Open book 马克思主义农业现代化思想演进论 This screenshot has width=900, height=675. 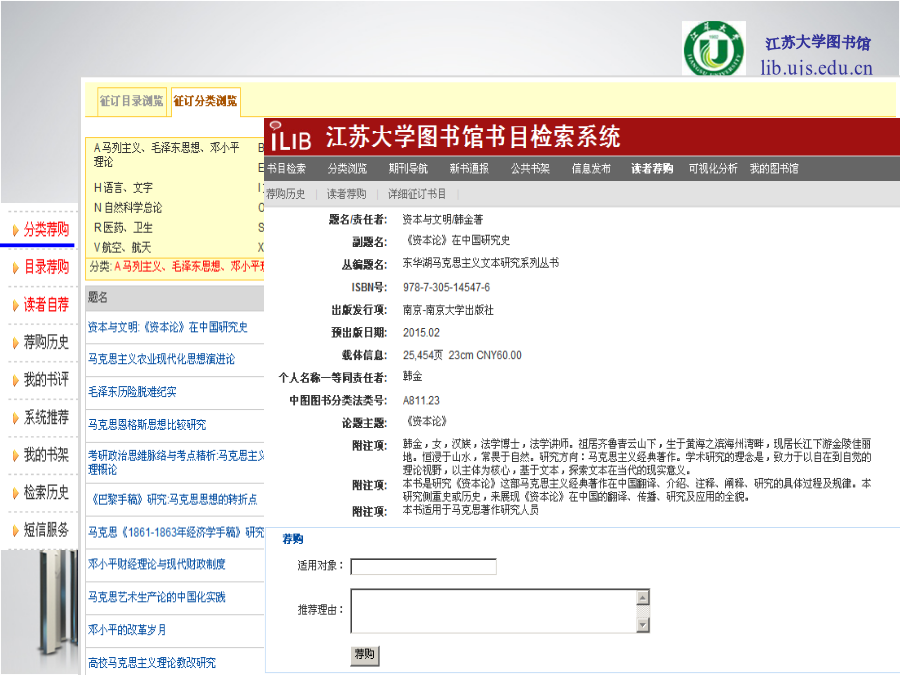coord(161,359)
